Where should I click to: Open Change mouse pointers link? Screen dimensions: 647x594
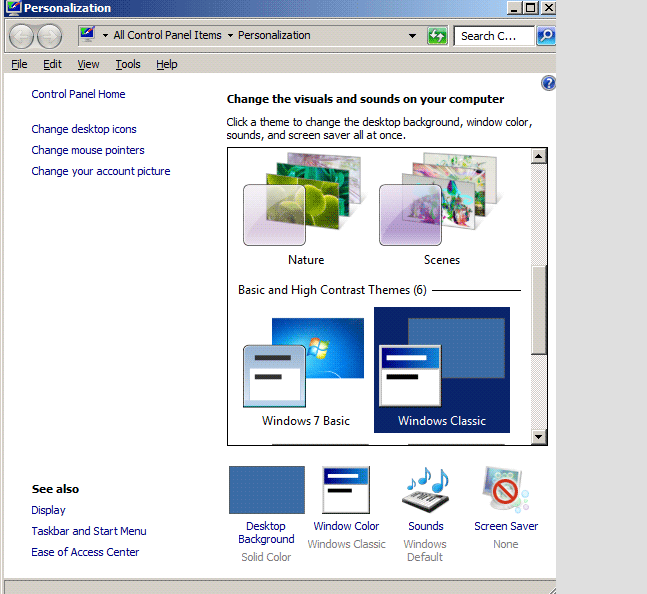tap(88, 150)
